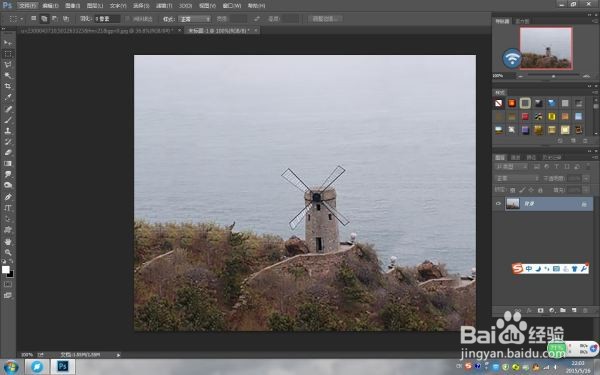This screenshot has width=600, height=375.
Task: Open the Layers panel menu
Action: pyautogui.click(x=595, y=157)
